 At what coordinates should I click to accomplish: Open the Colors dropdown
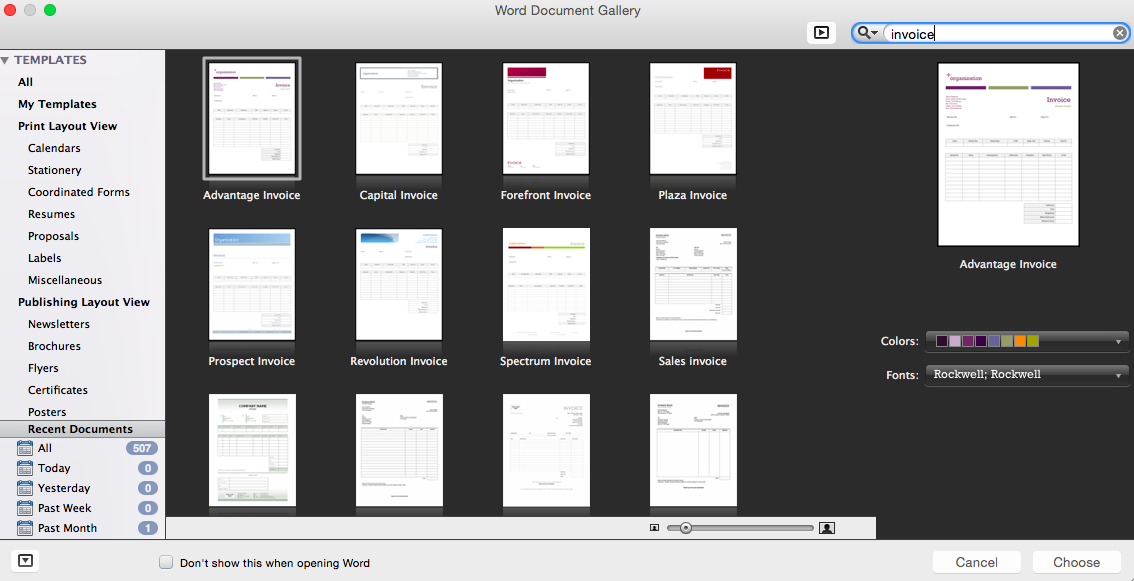coord(1027,340)
